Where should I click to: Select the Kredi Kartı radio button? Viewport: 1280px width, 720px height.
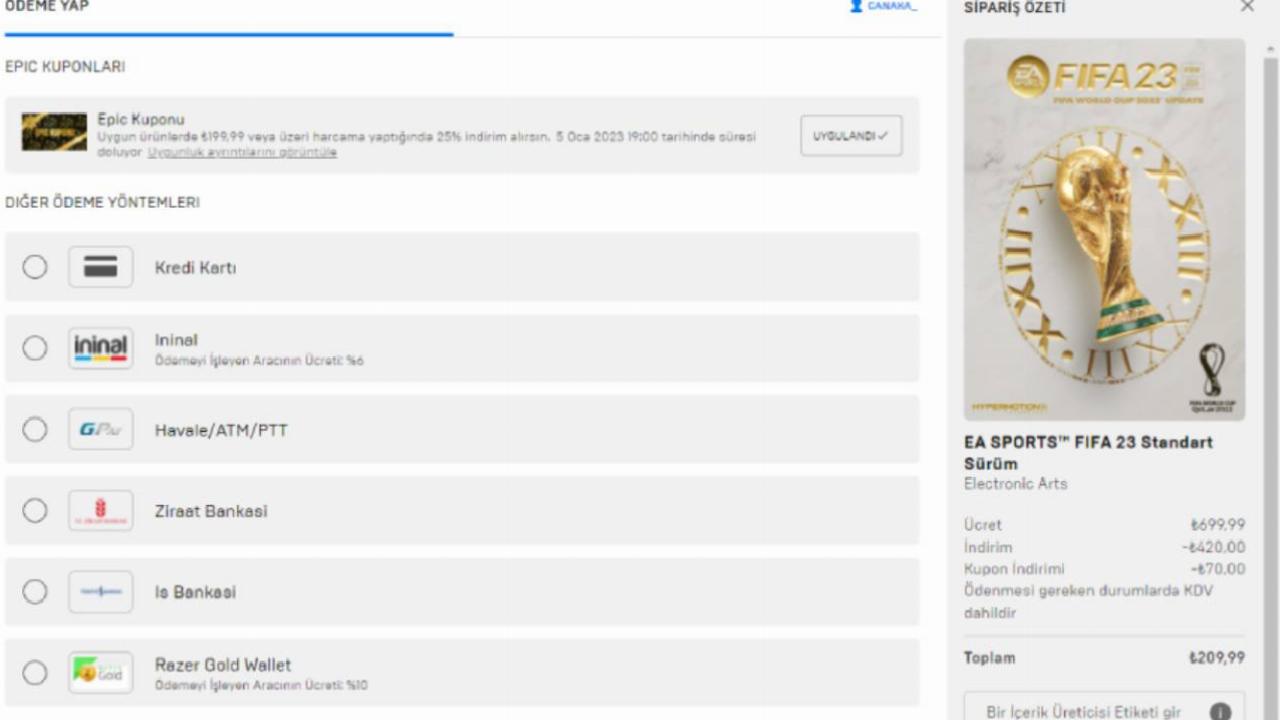[35, 267]
